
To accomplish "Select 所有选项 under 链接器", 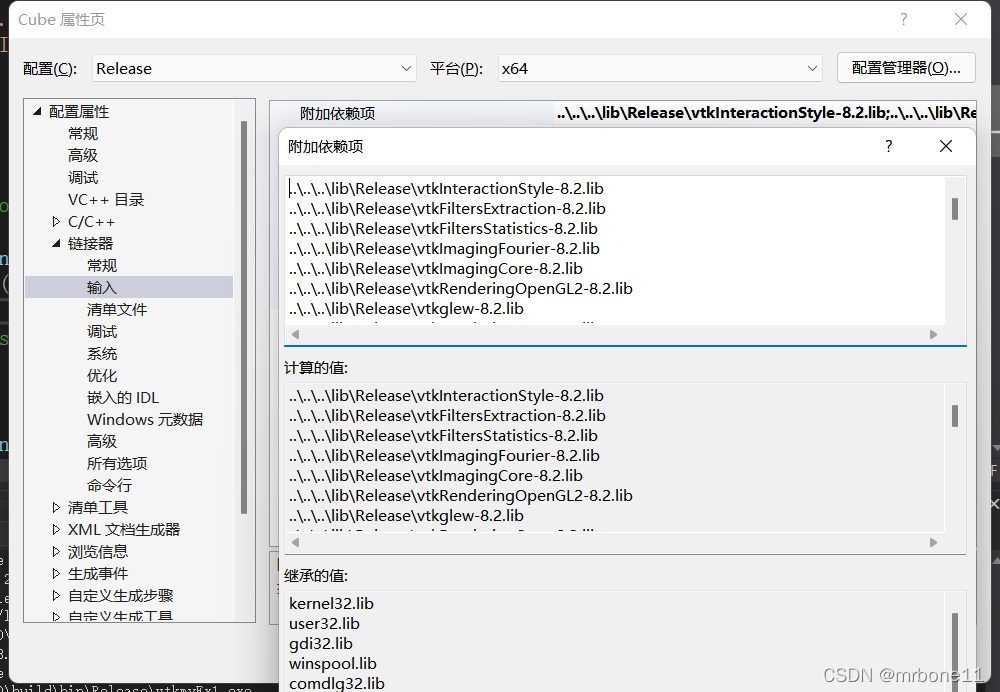I will [117, 464].
